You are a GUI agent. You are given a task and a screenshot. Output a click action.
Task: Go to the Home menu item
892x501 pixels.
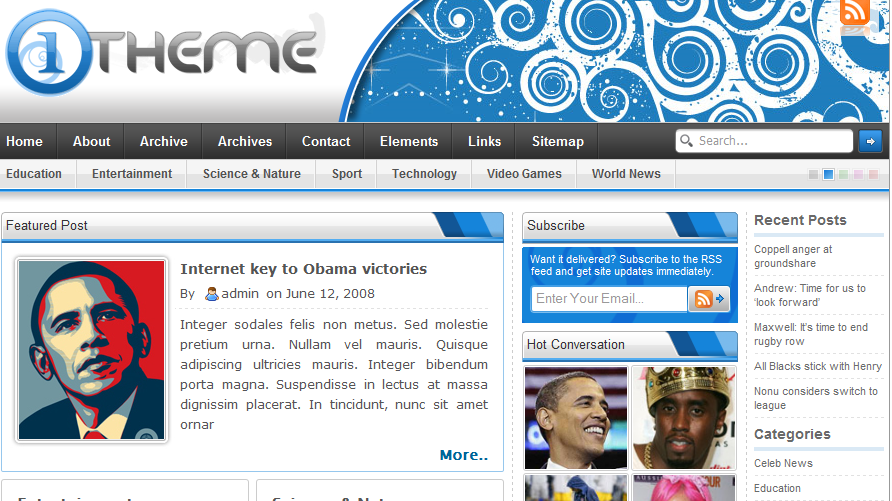point(24,142)
